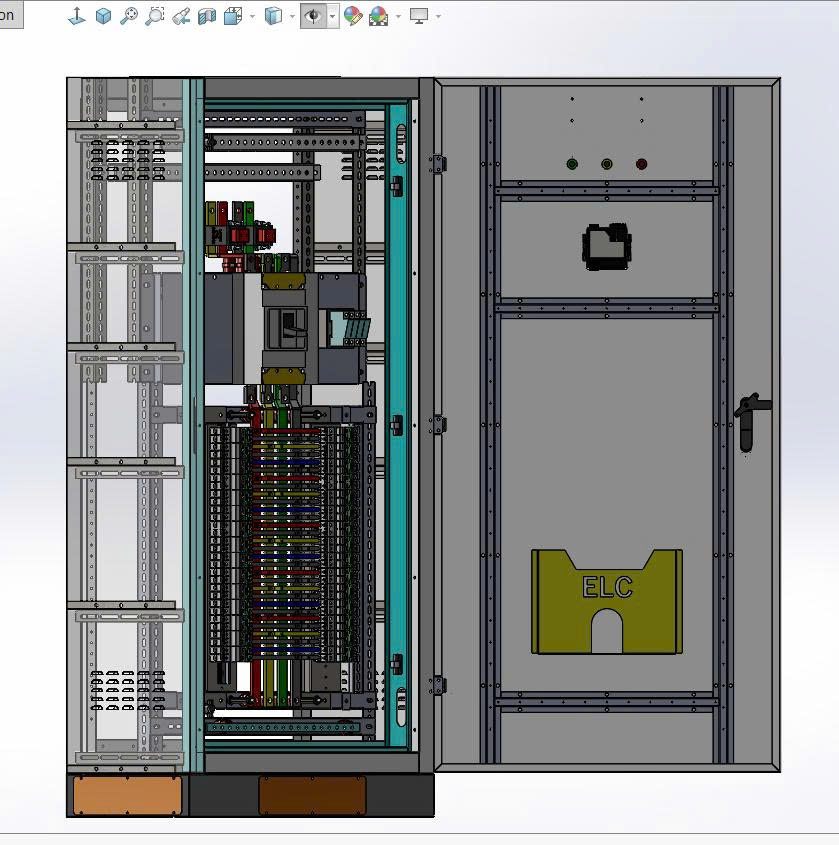The width and height of the screenshot is (839, 845).
Task: Expand the Section View dropdown arrow
Action: click(252, 14)
